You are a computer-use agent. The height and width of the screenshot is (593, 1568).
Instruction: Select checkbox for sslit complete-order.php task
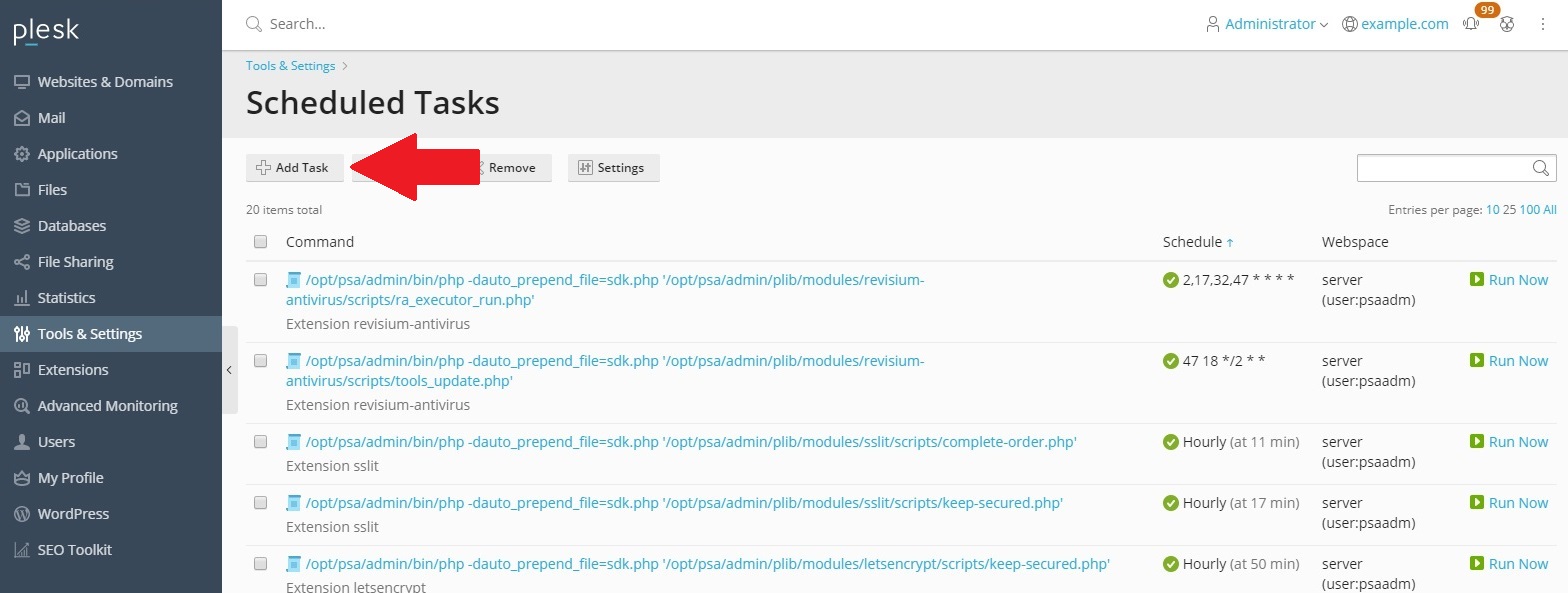[x=261, y=442]
